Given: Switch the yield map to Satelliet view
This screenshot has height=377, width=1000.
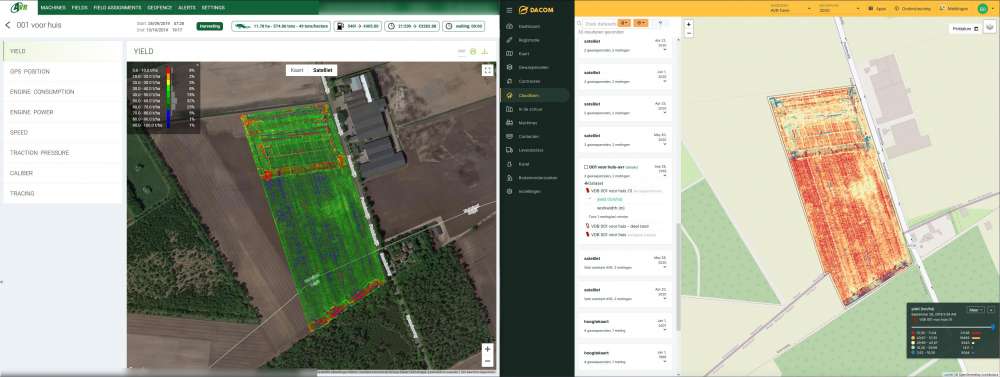Looking at the screenshot, I should point(322,70).
